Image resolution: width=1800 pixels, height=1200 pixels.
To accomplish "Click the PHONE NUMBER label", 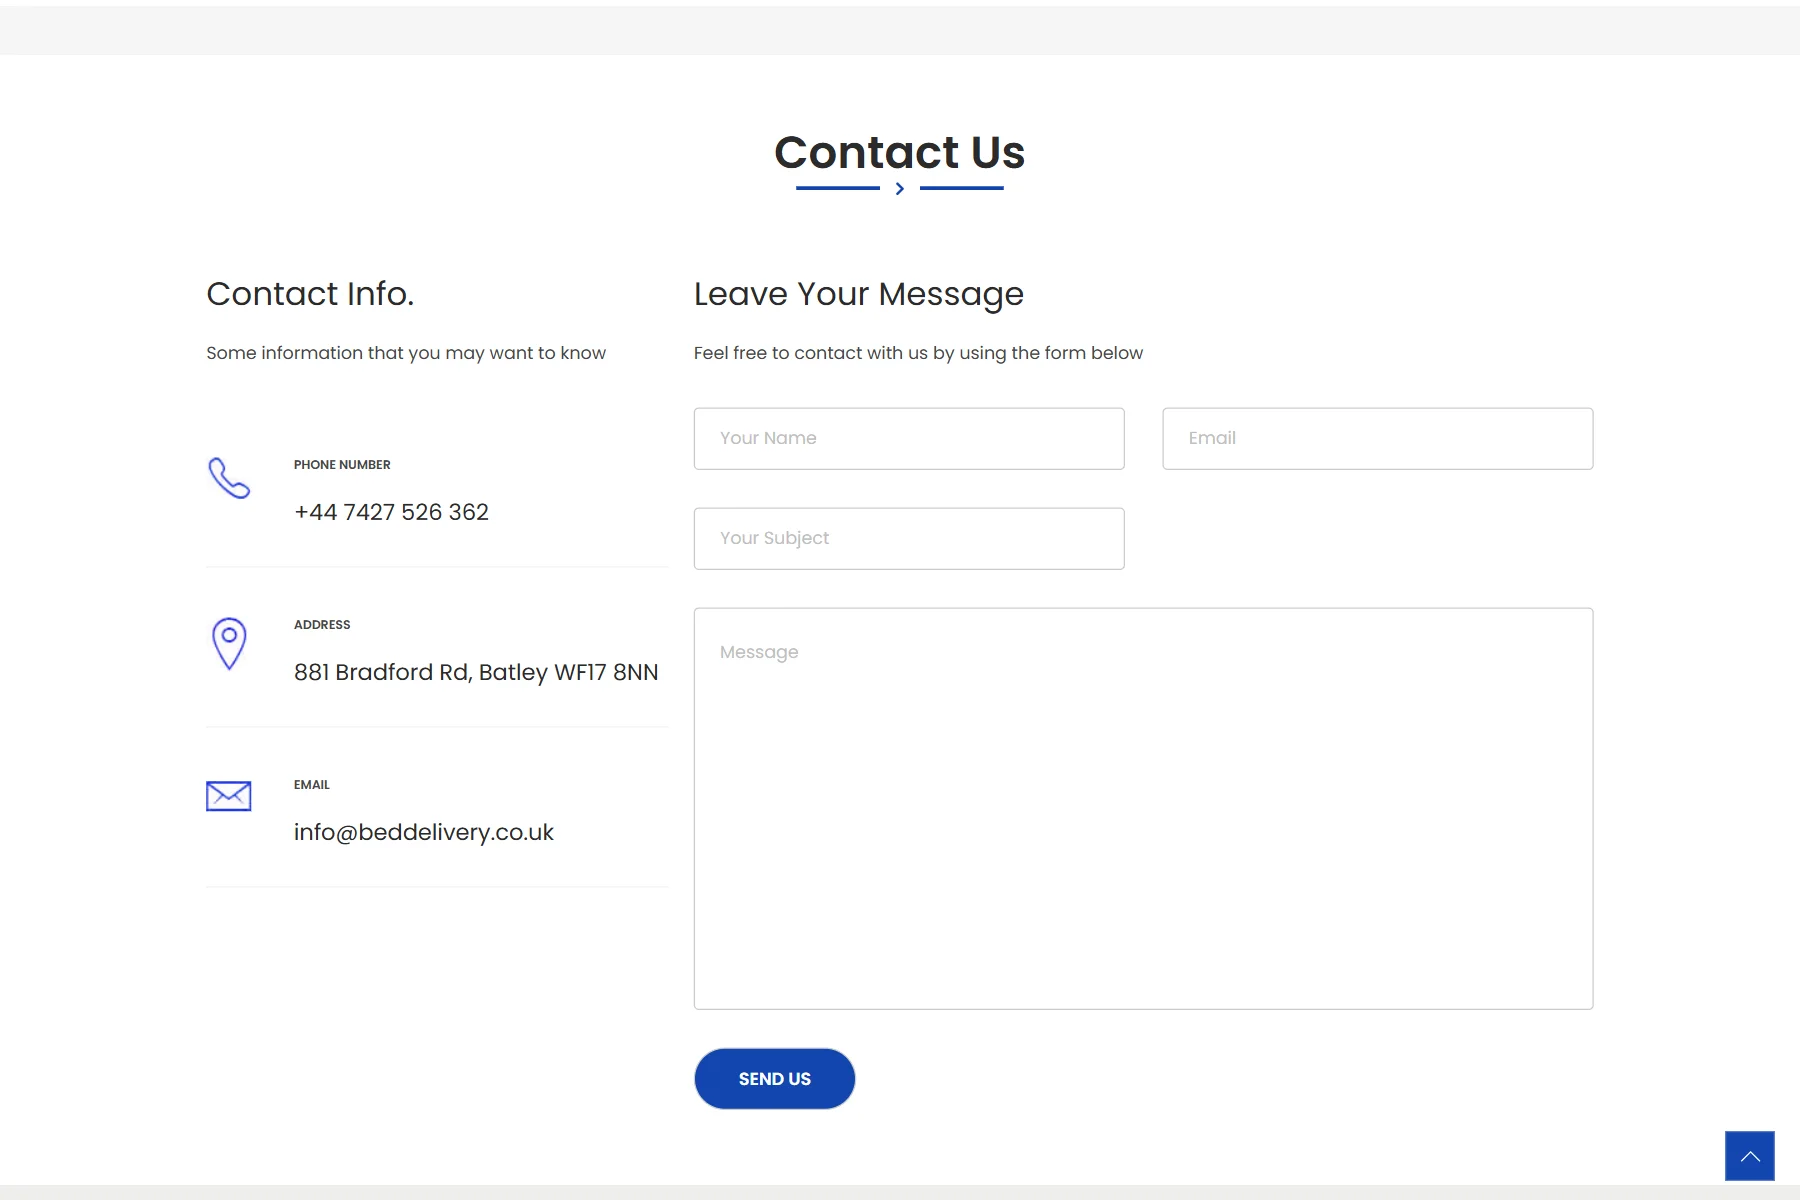I will [x=342, y=465].
